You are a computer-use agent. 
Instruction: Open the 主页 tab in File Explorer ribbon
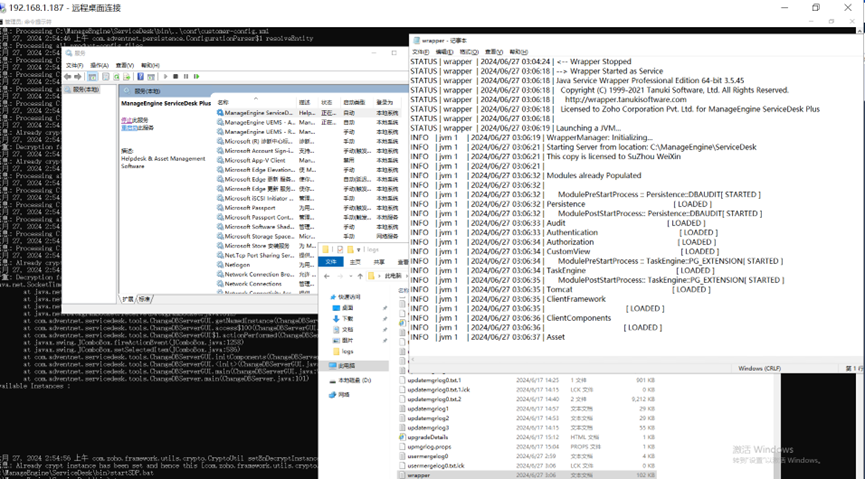click(355, 262)
